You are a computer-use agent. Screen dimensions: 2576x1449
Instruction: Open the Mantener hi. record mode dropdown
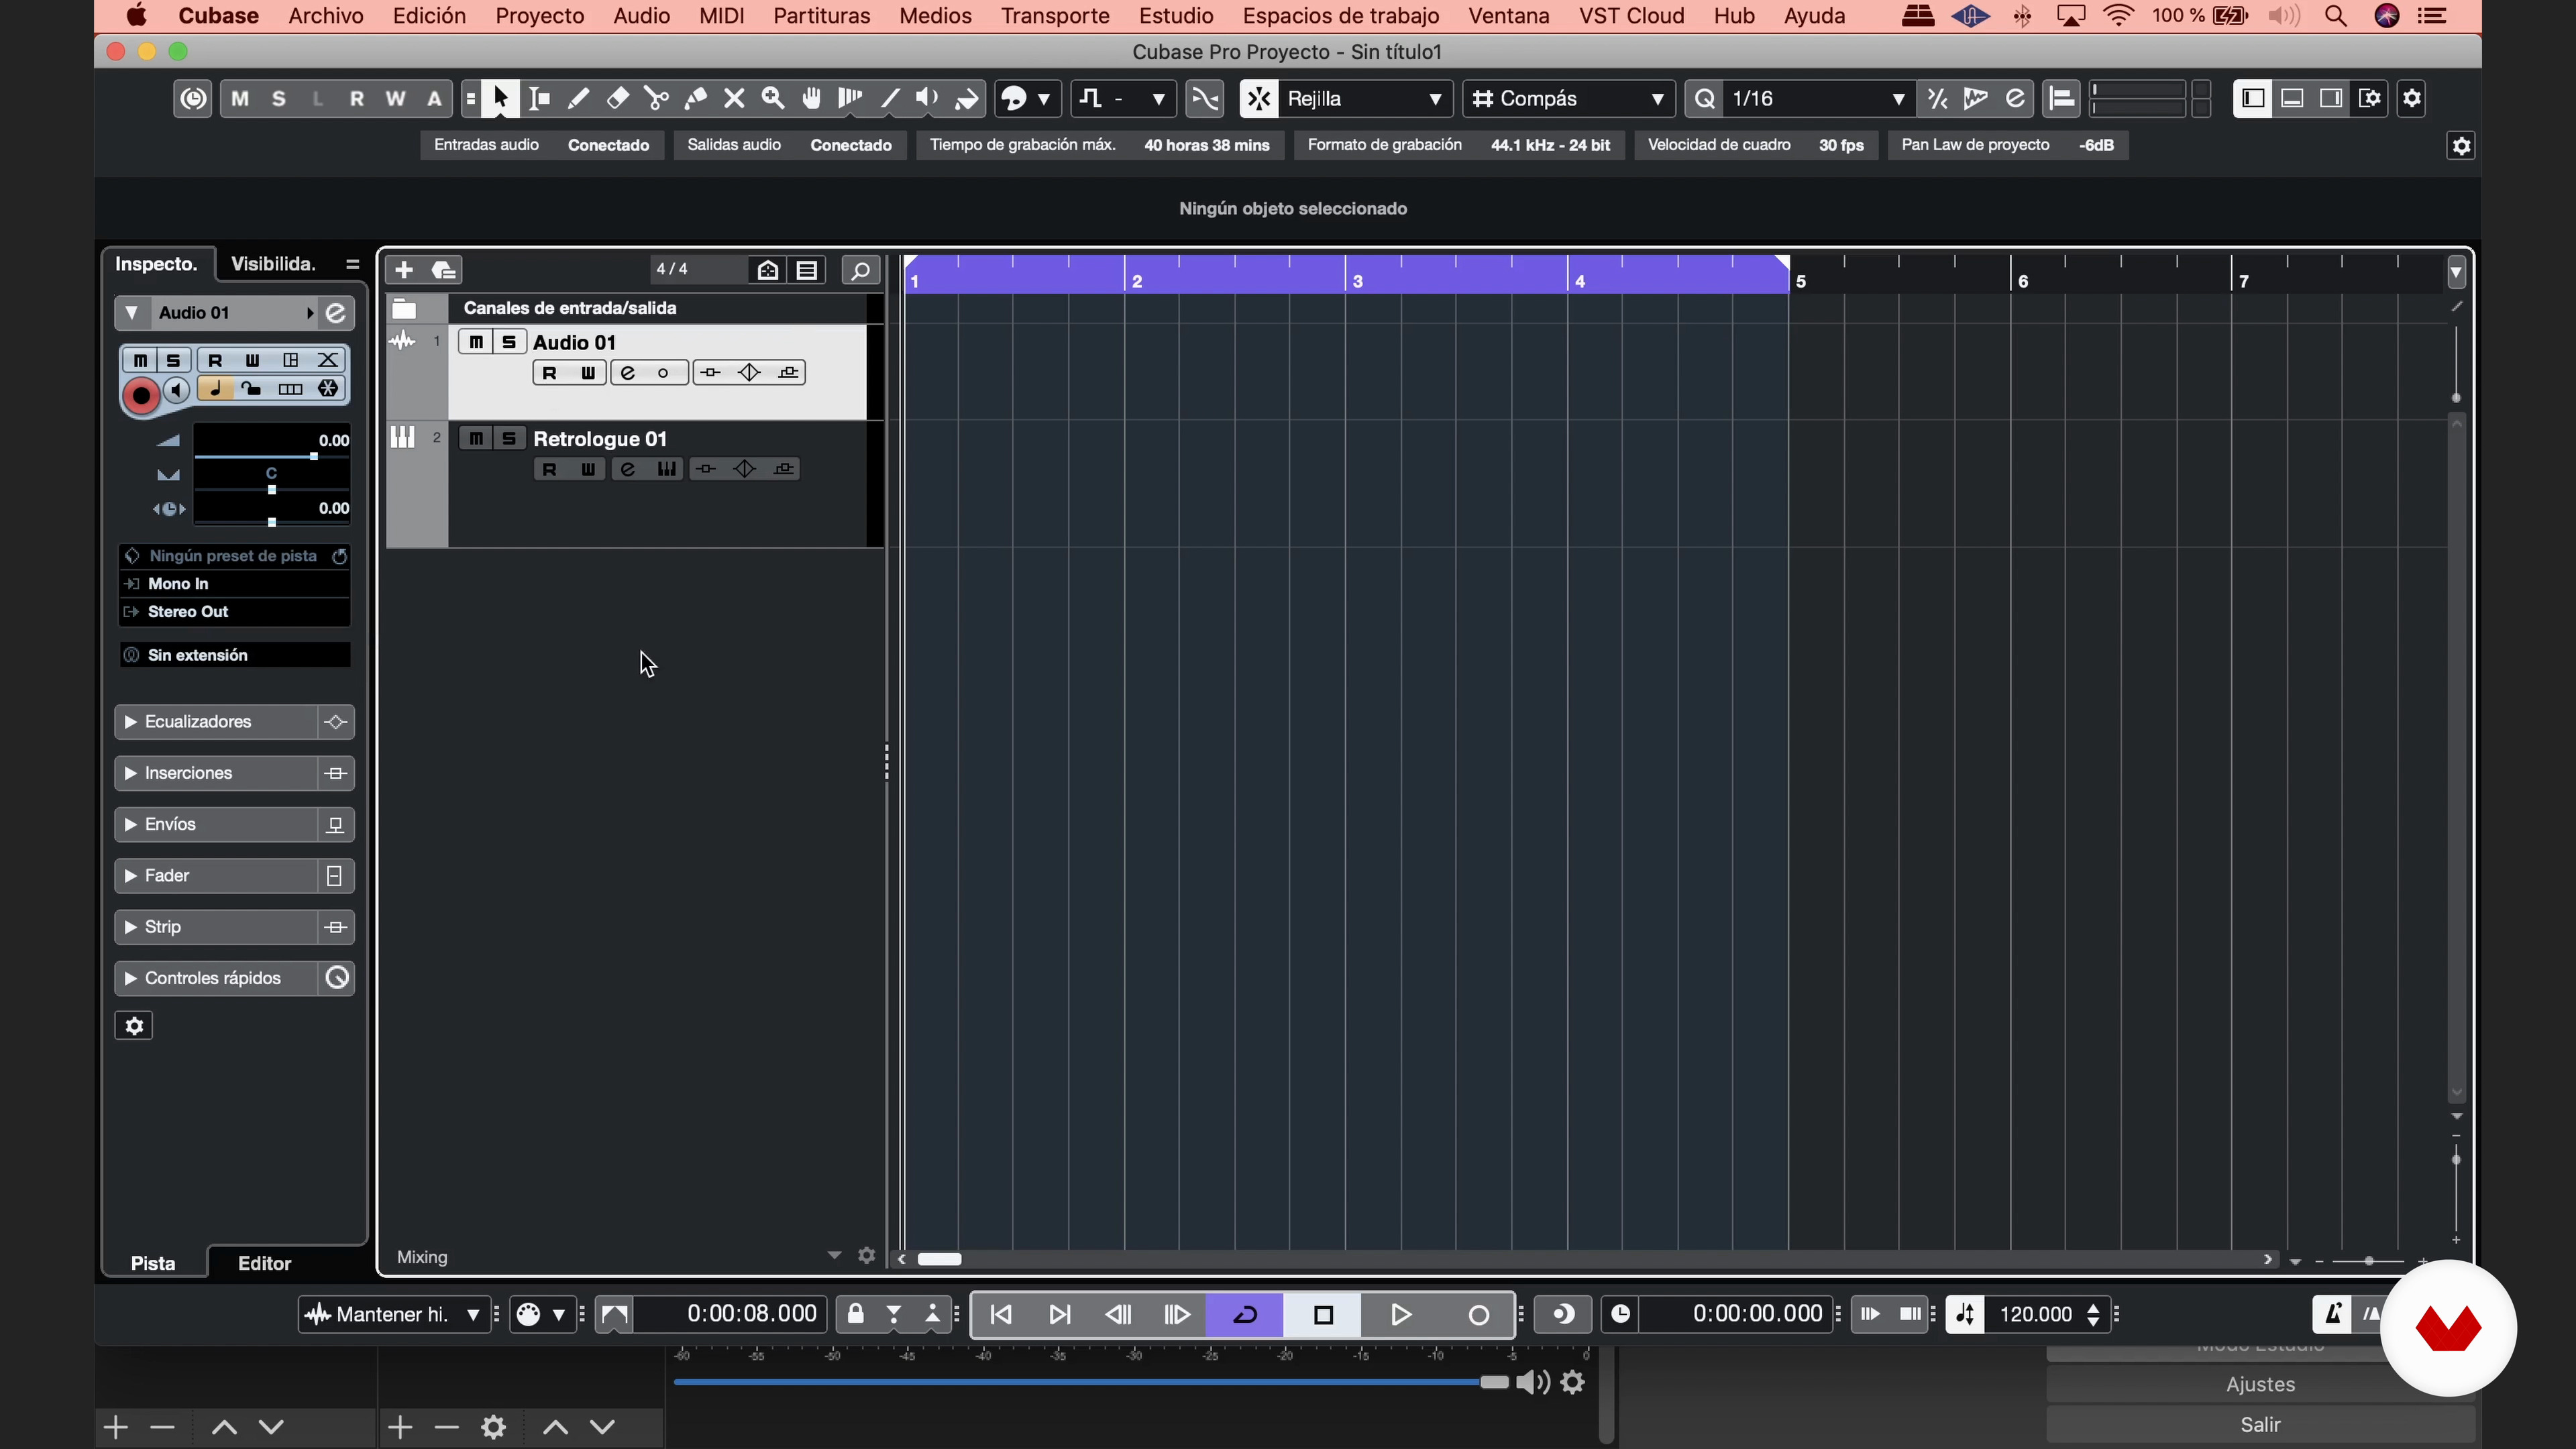(x=394, y=1315)
